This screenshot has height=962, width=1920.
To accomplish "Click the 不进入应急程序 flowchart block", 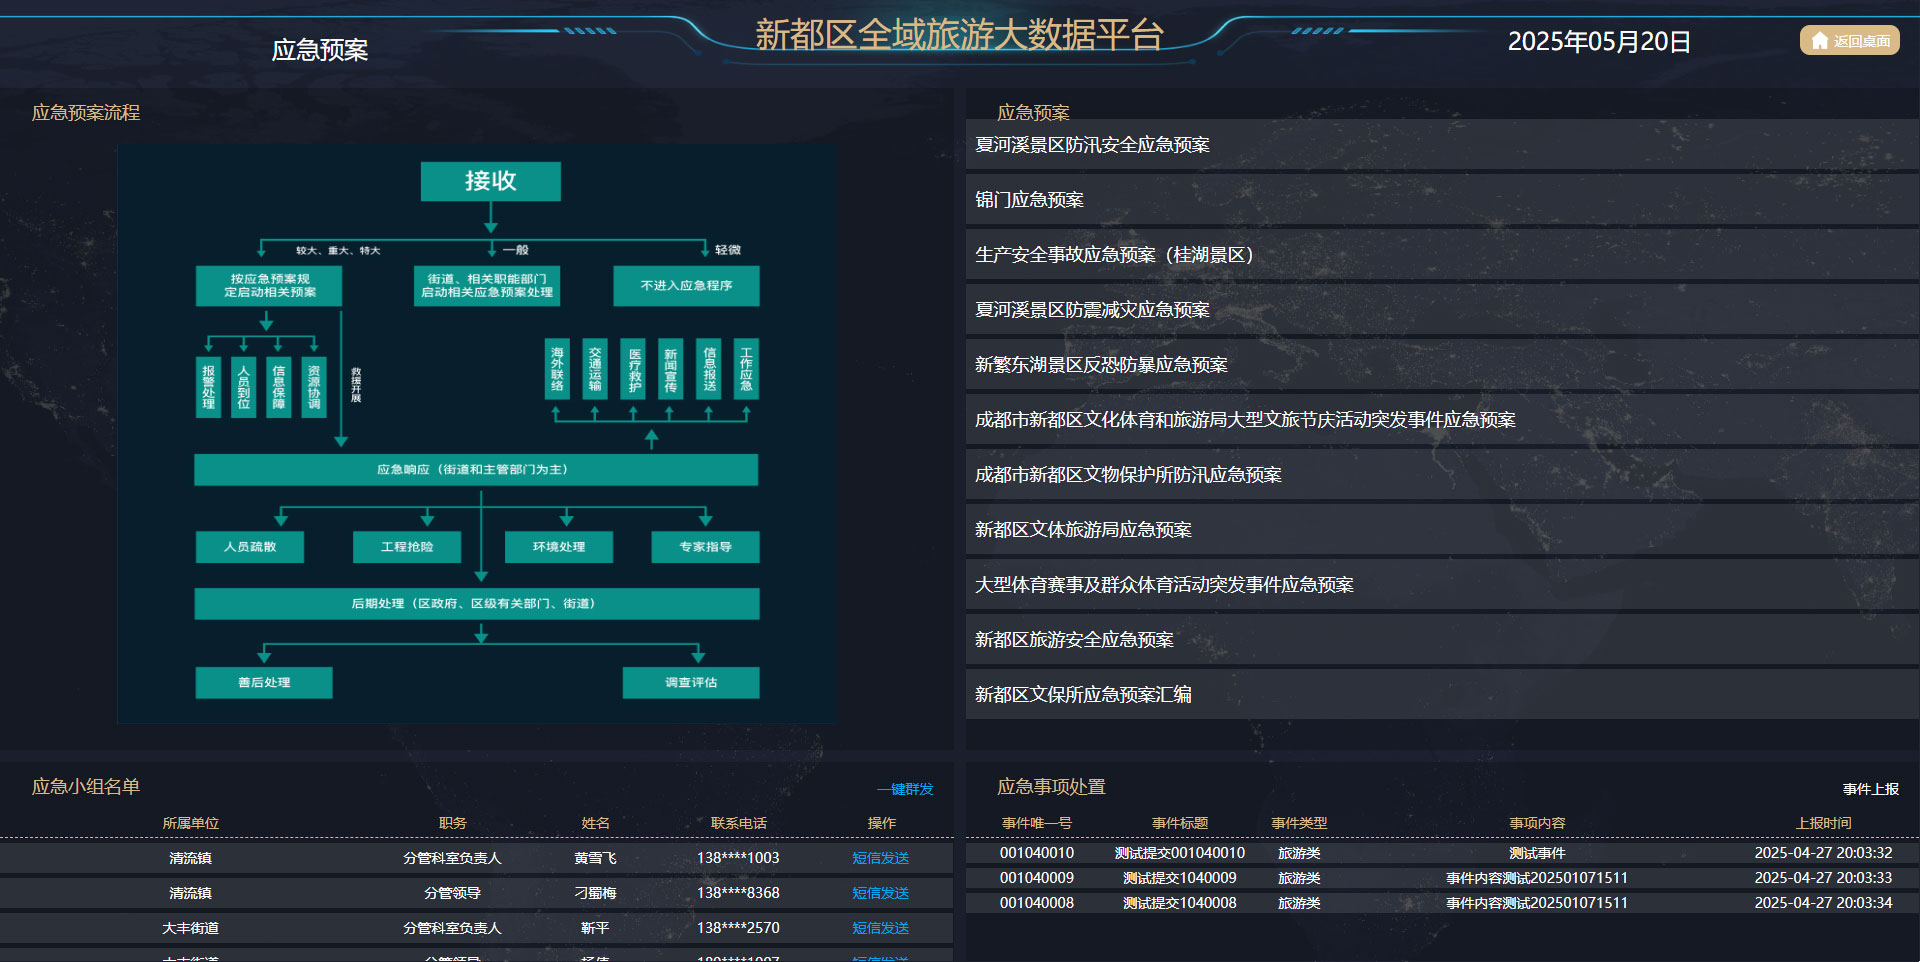I will (x=685, y=286).
